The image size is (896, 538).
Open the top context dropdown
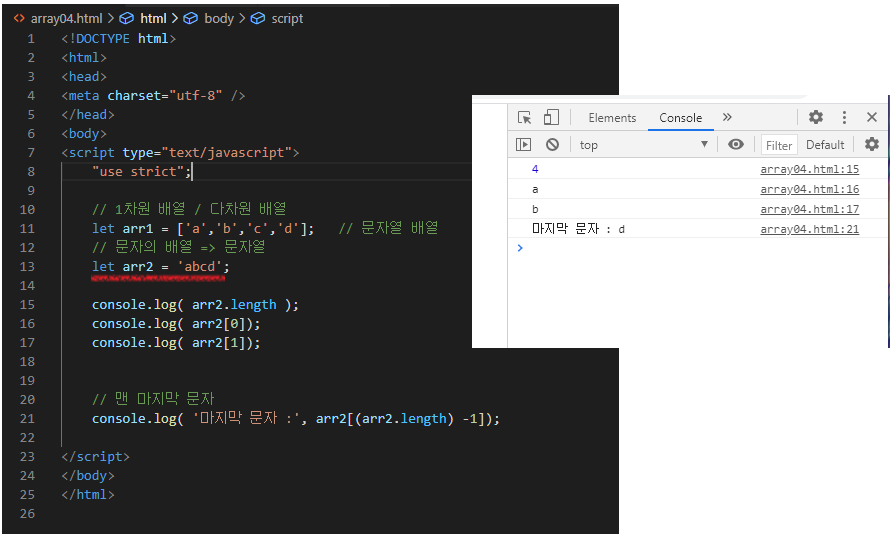click(x=643, y=145)
